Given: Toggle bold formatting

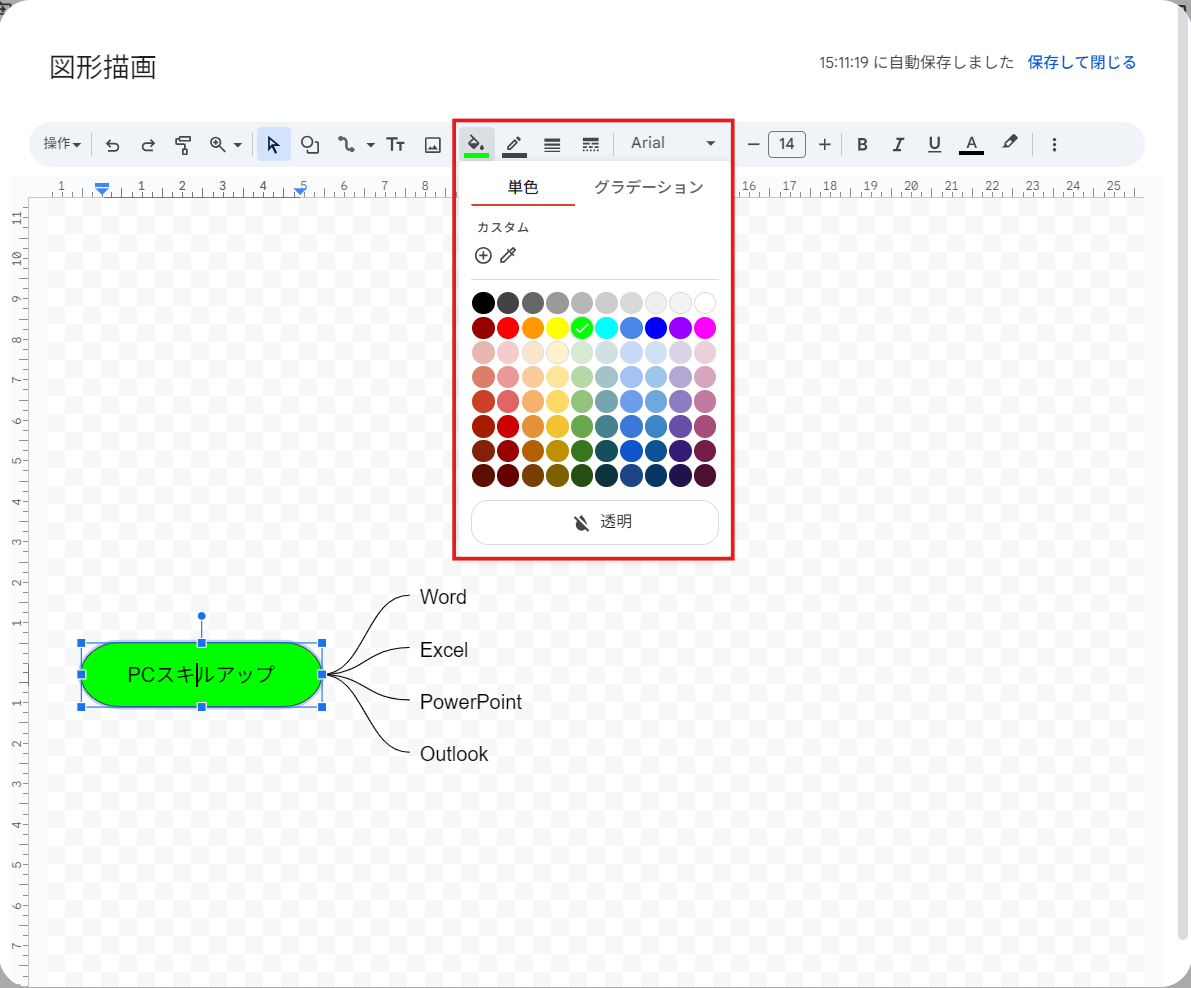Looking at the screenshot, I should pos(862,144).
